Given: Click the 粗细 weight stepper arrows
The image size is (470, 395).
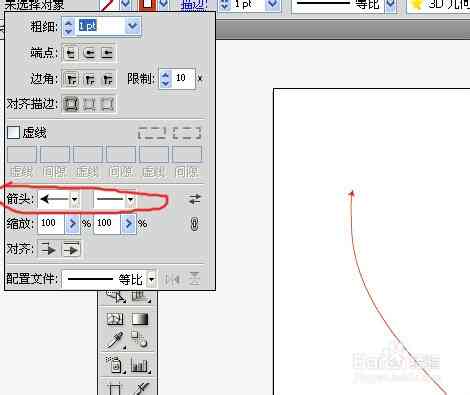Looking at the screenshot, I should coord(68,26).
